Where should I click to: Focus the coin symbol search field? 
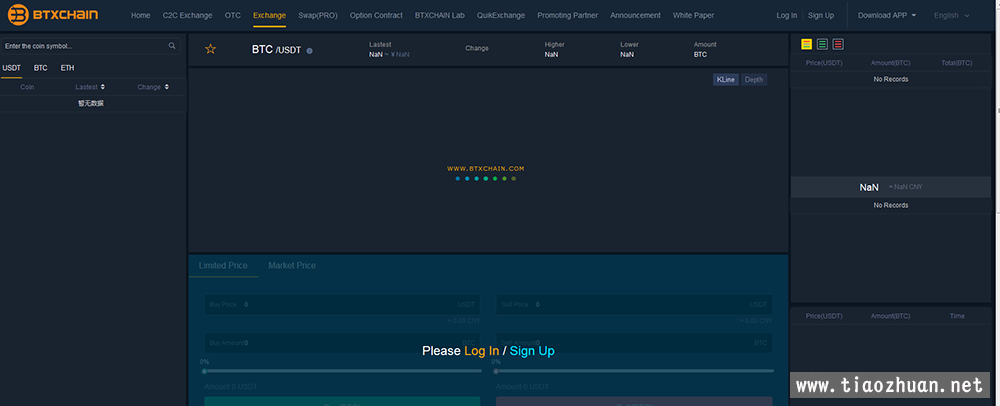click(90, 46)
